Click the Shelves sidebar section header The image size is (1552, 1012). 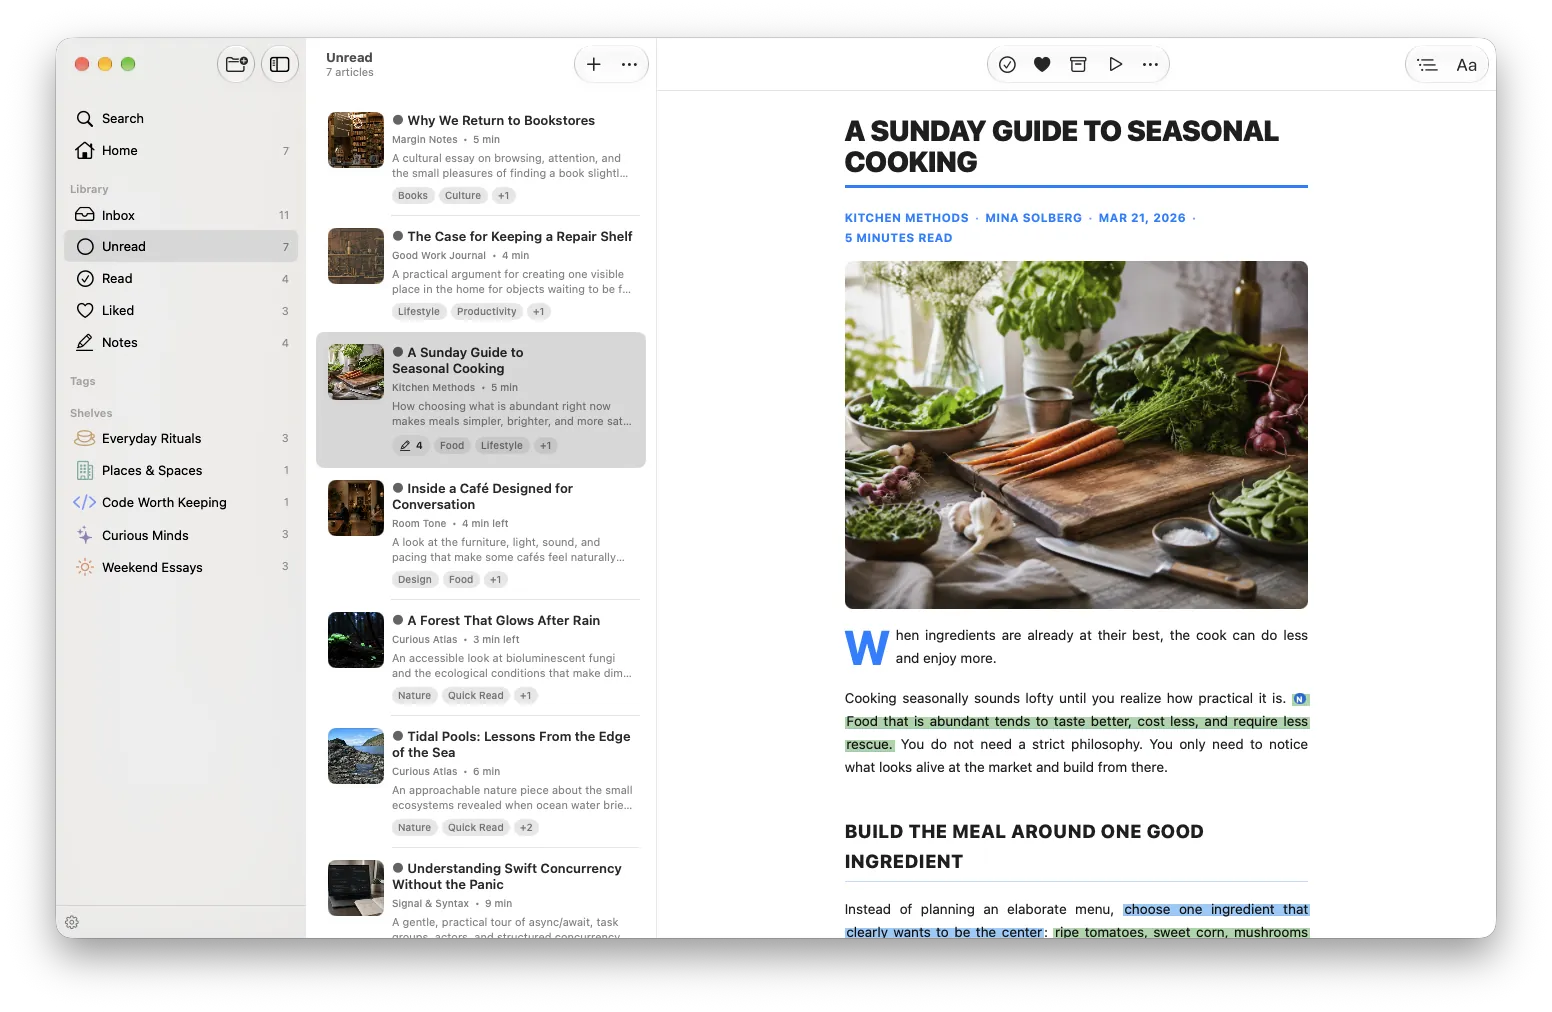91,413
